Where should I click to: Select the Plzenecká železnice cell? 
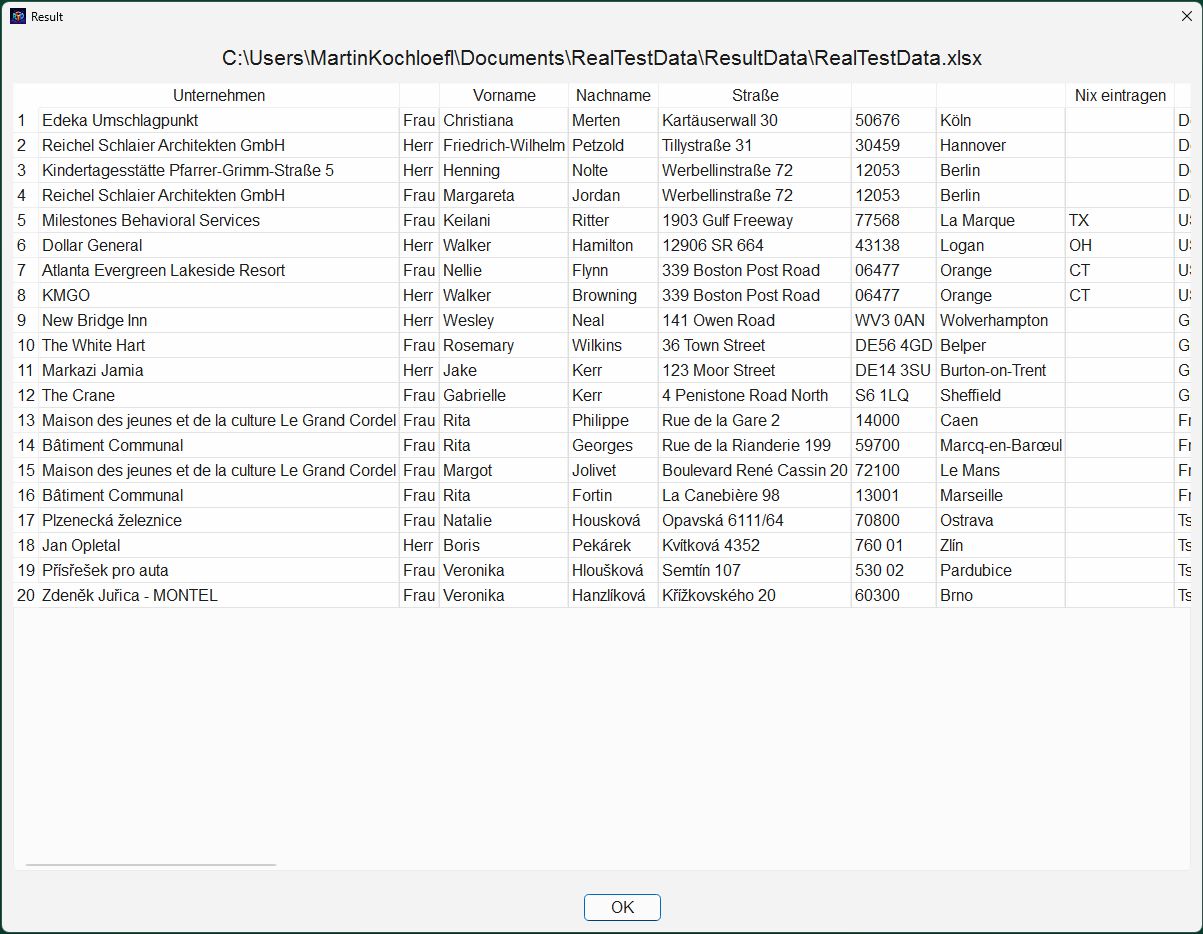pos(219,520)
